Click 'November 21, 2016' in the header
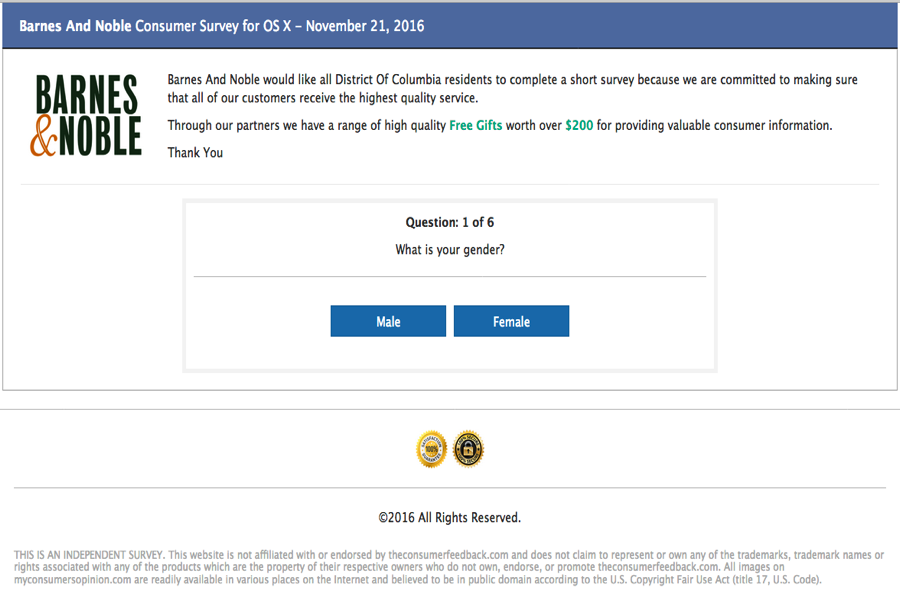900x600 pixels. (365, 26)
